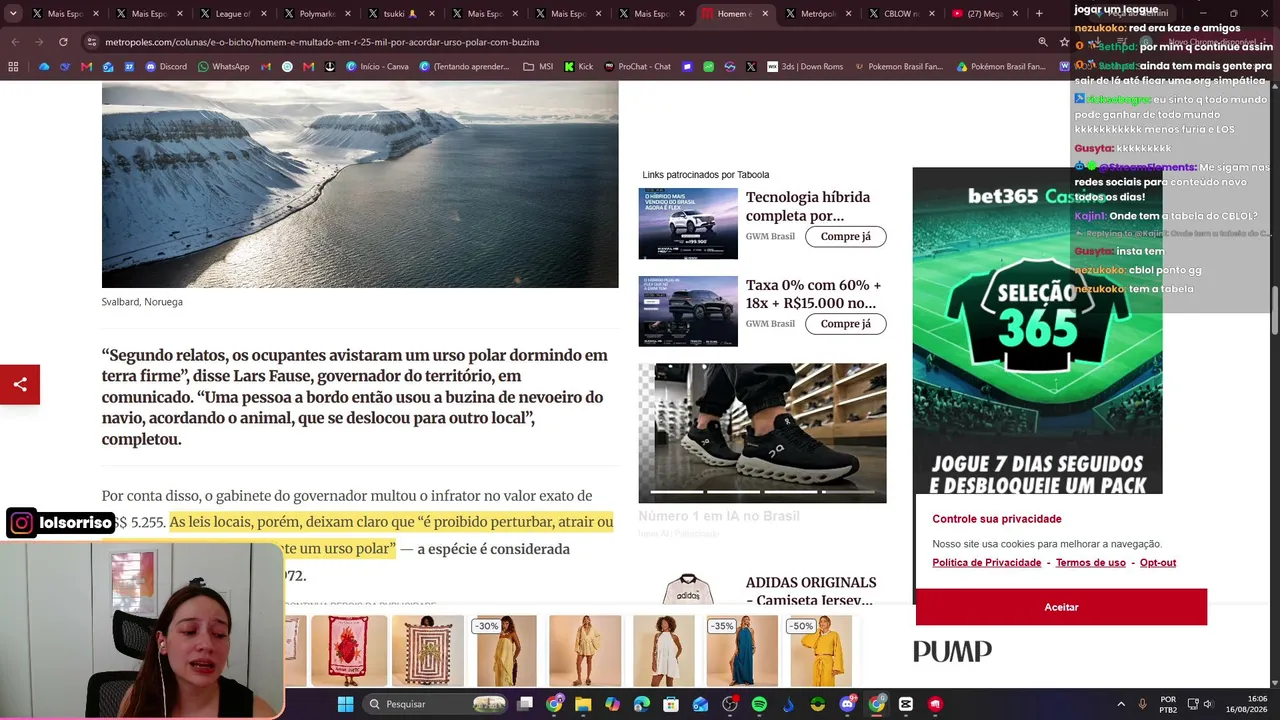Image resolution: width=1280 pixels, height=720 pixels.
Task: Click the white GWM car ad thumbnail
Action: coord(688,223)
